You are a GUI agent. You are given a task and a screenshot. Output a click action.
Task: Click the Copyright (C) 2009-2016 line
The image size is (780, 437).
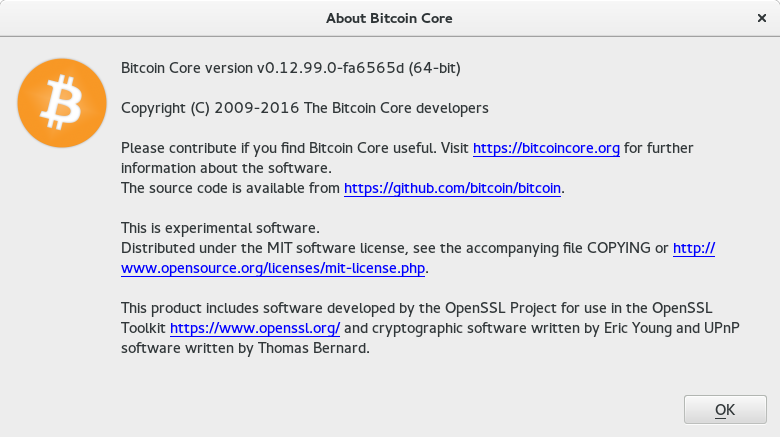click(x=304, y=107)
